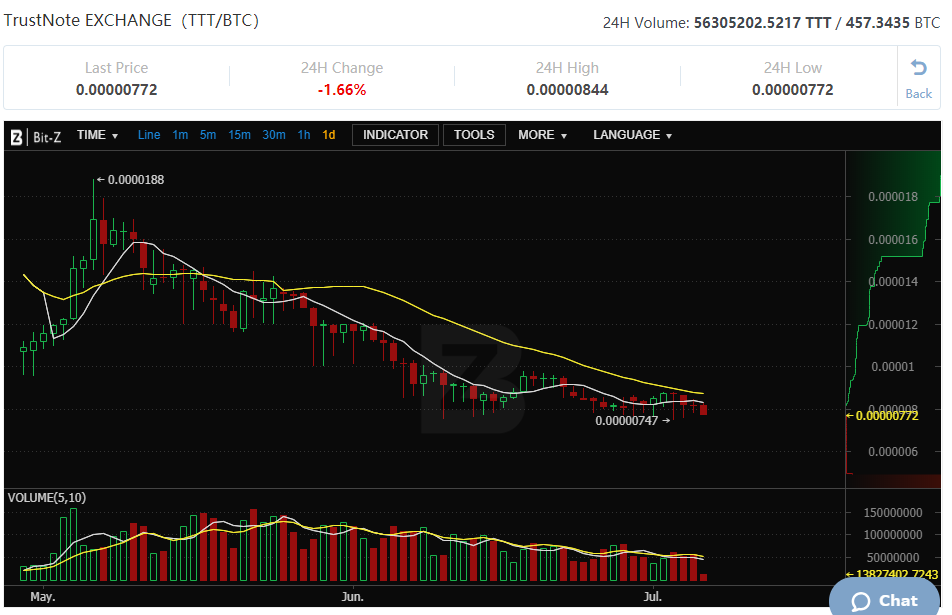This screenshot has height=615, width=952.
Task: Open the LANGUAGE dropdown
Action: [633, 135]
